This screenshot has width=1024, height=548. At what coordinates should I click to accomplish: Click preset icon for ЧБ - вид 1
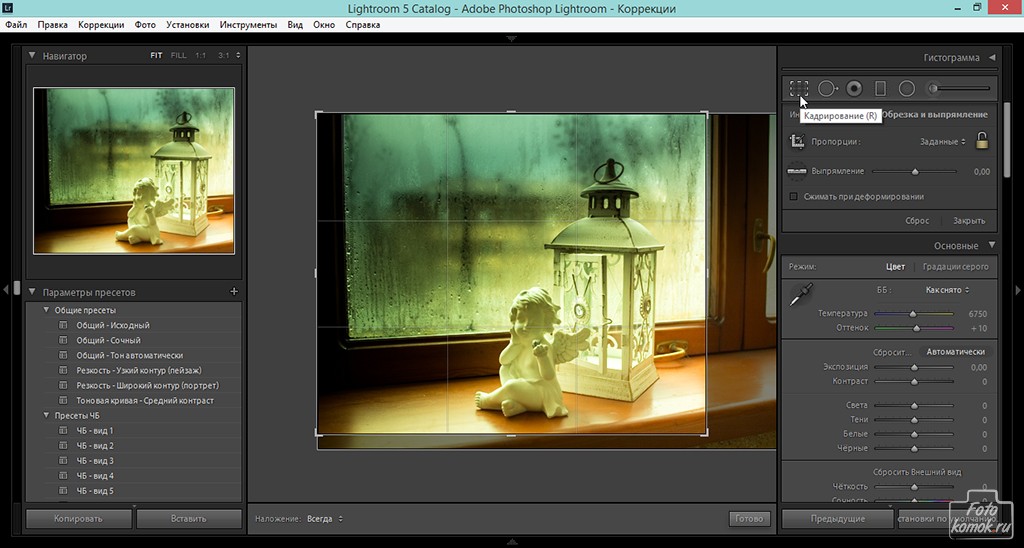tap(63, 430)
